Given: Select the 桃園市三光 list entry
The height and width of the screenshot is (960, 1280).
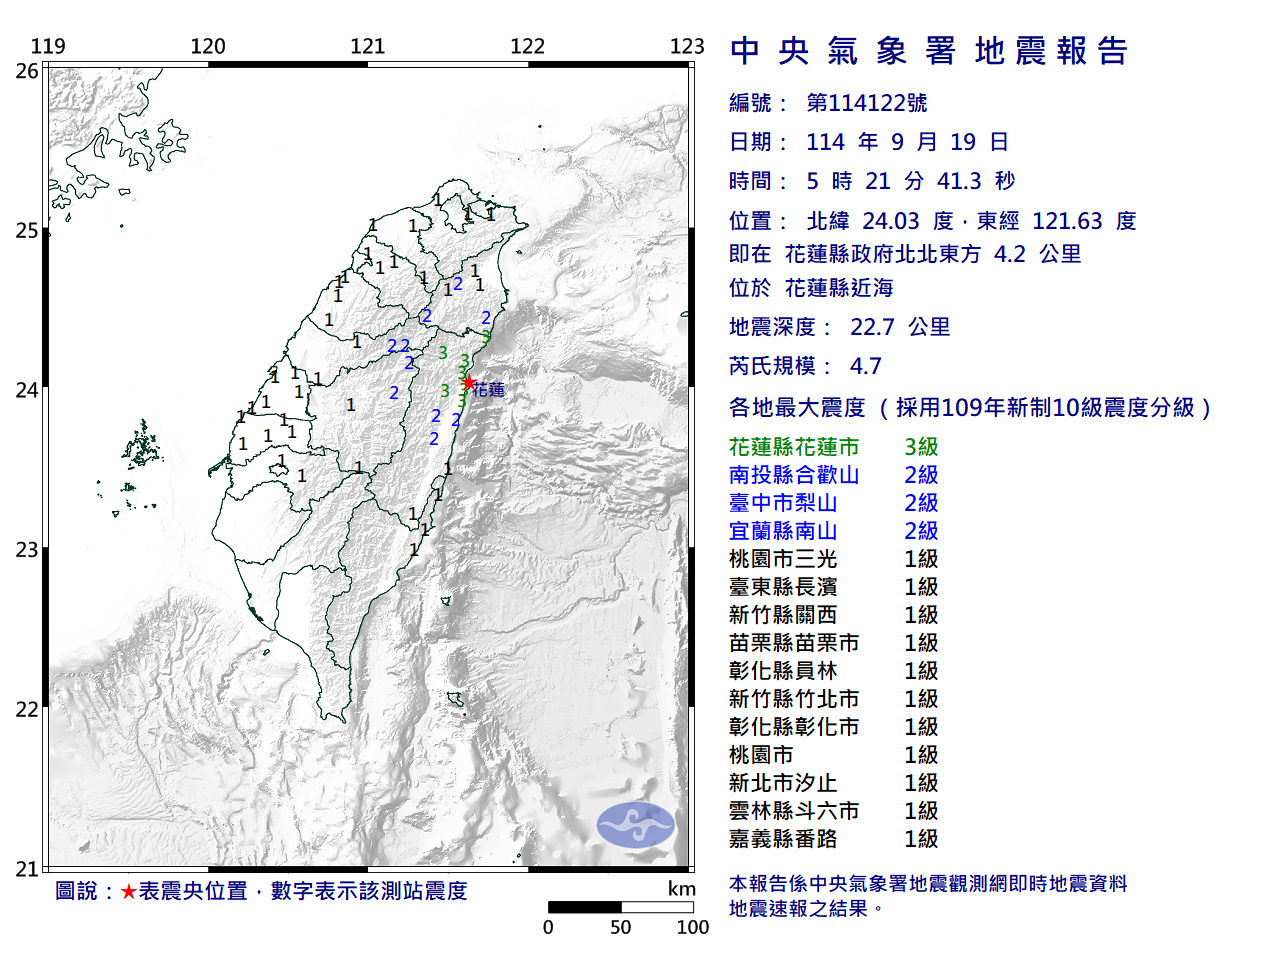Looking at the screenshot, I should click(831, 560).
